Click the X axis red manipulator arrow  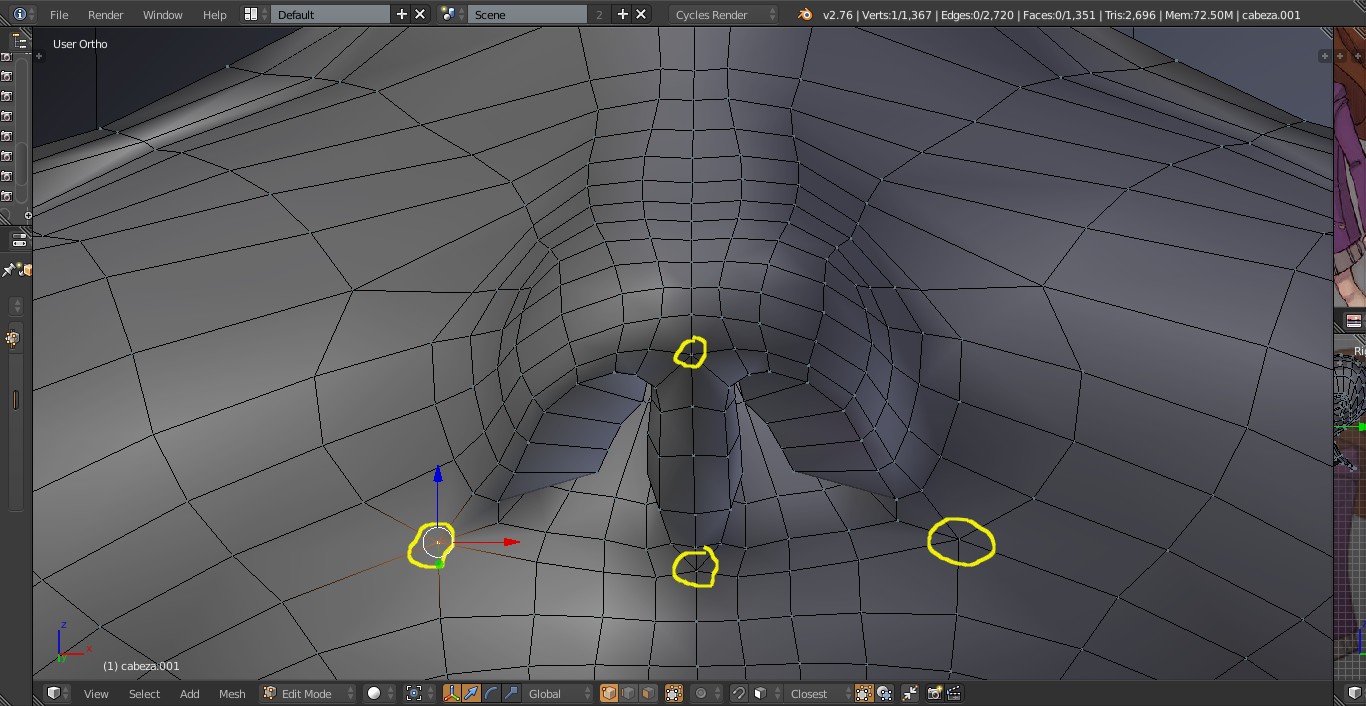511,542
